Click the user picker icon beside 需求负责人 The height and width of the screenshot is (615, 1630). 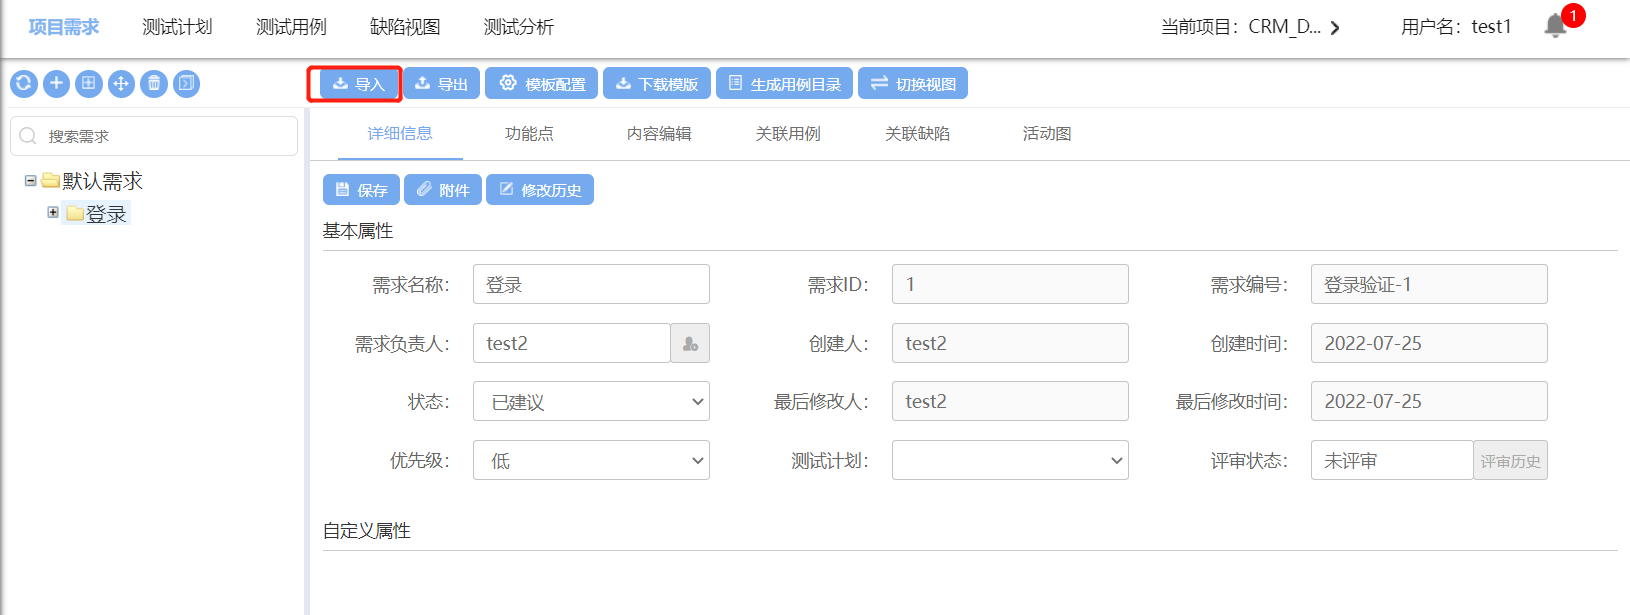tap(690, 344)
